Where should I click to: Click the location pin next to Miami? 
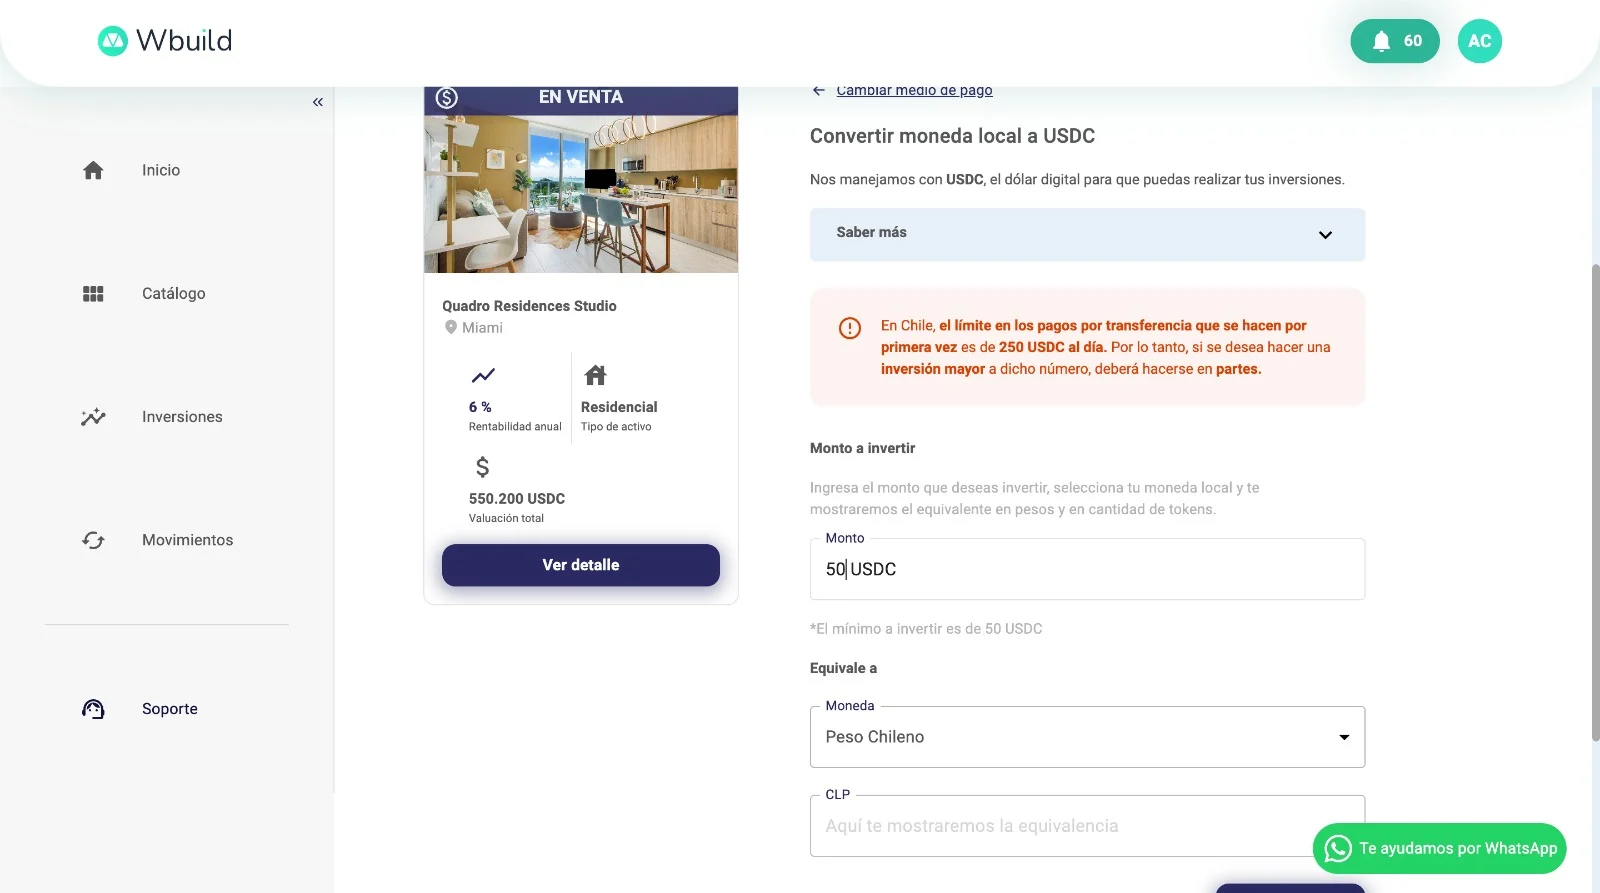[x=451, y=327]
